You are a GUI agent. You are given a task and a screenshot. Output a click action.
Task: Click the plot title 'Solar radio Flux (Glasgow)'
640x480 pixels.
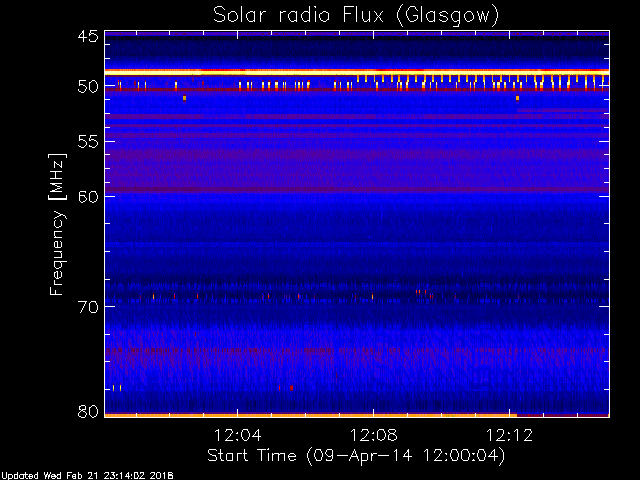point(356,15)
